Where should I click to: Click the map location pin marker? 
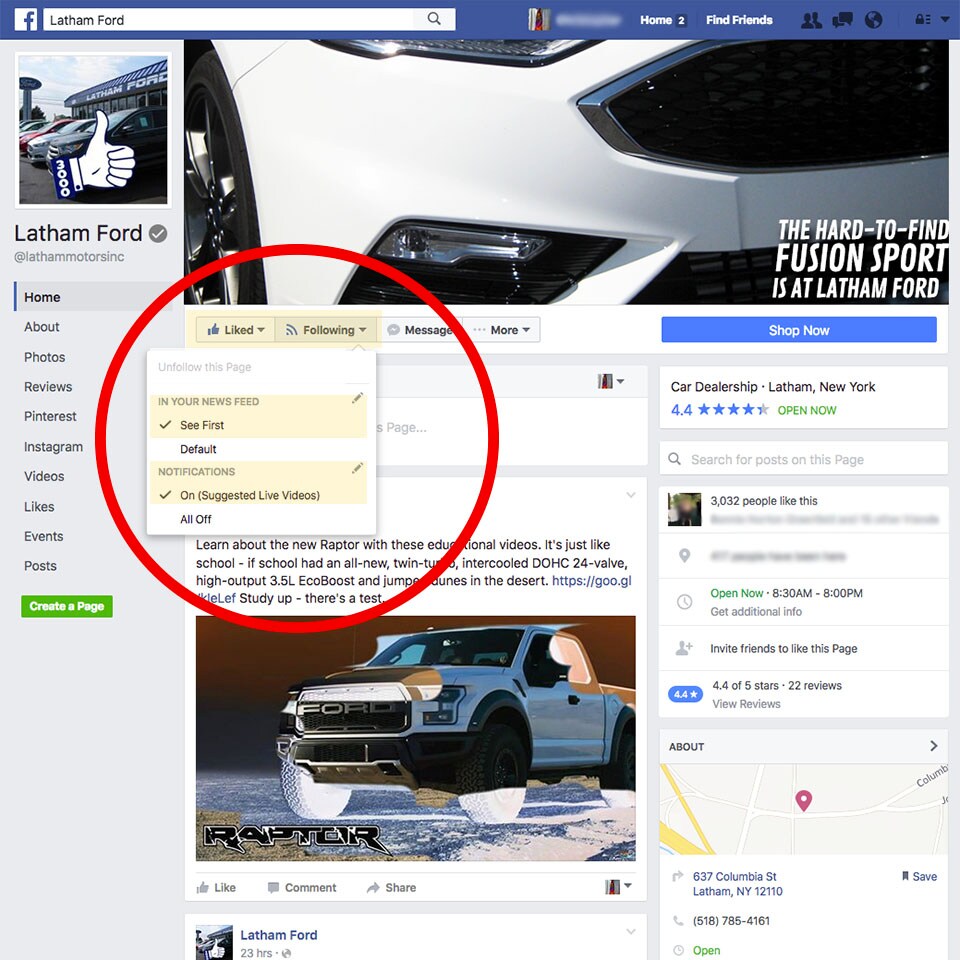(803, 800)
